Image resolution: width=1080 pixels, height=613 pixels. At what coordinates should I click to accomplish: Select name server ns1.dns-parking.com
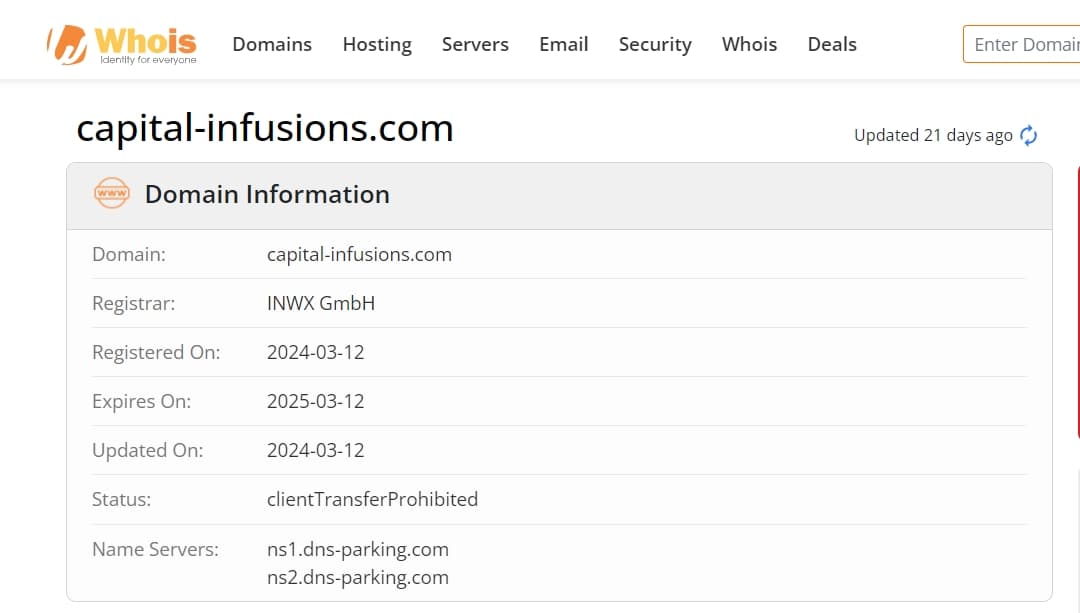coord(358,549)
